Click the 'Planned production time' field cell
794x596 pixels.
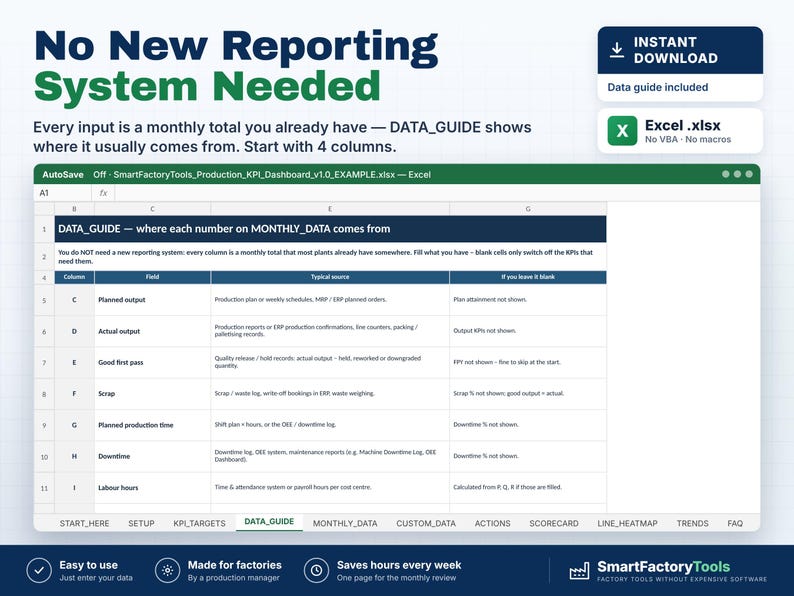click(152, 425)
